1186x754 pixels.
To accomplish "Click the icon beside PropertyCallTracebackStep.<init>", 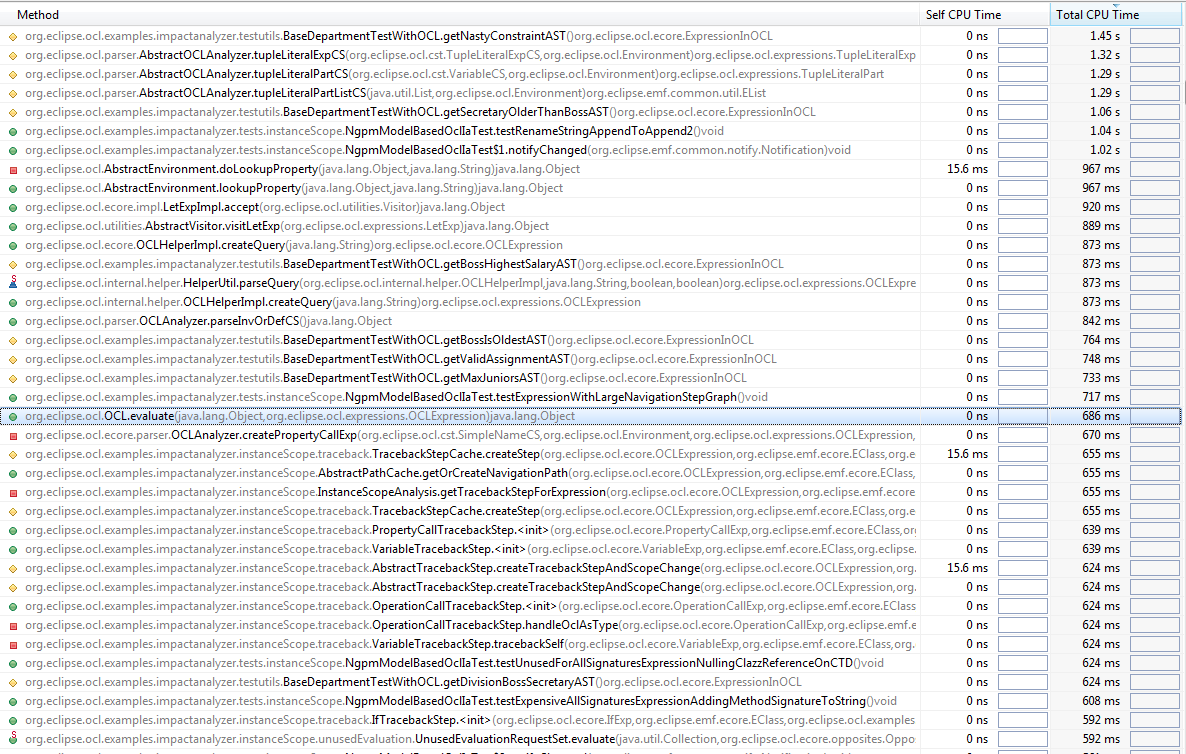I will point(13,530).
